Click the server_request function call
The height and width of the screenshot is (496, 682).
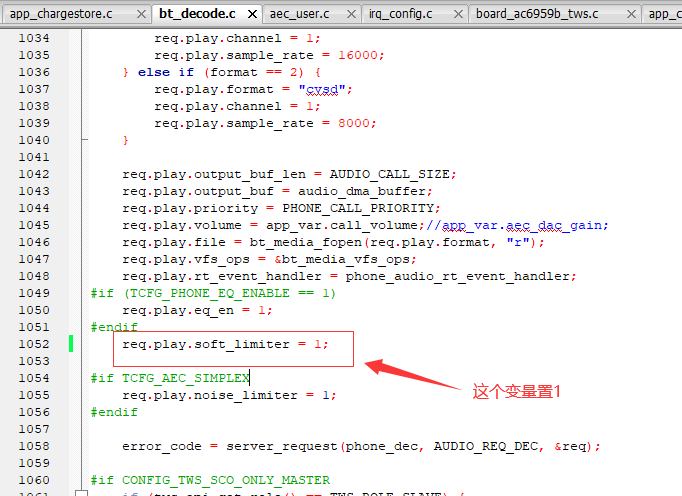point(281,446)
